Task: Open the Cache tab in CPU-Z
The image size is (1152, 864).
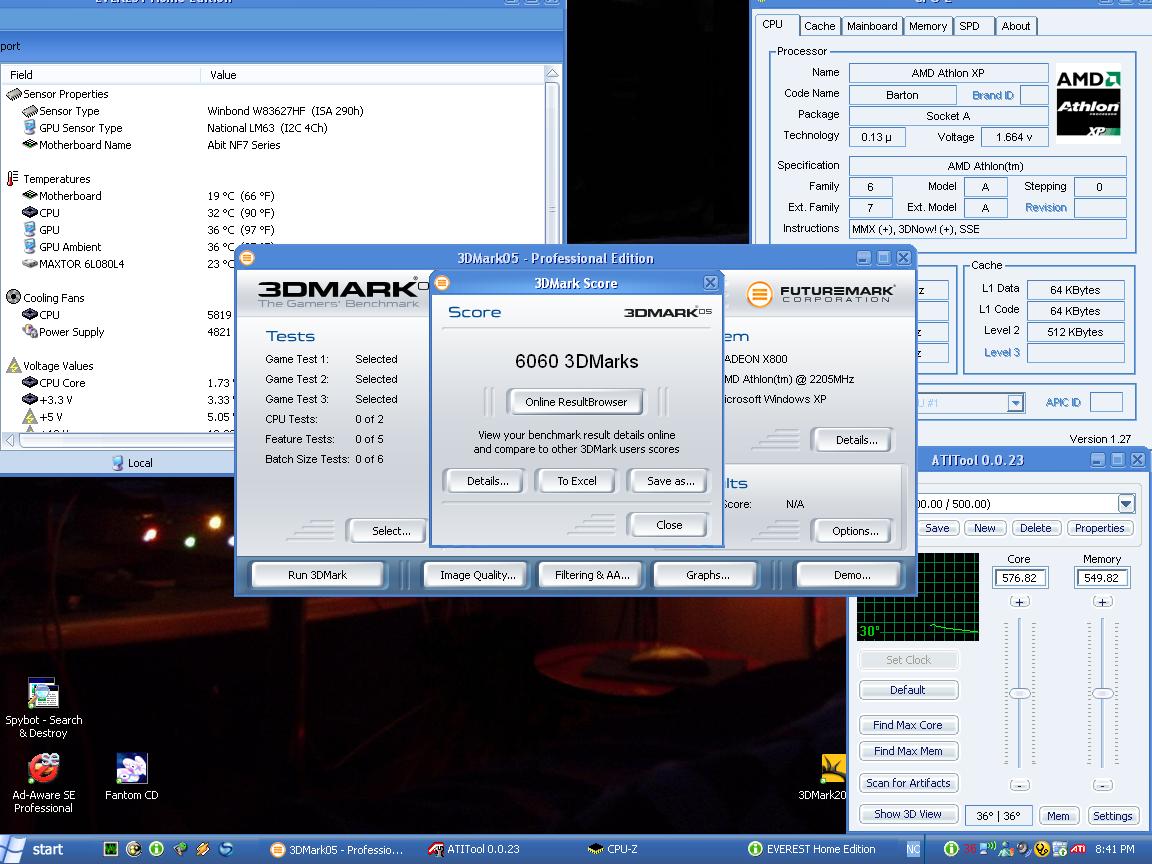Action: (819, 26)
